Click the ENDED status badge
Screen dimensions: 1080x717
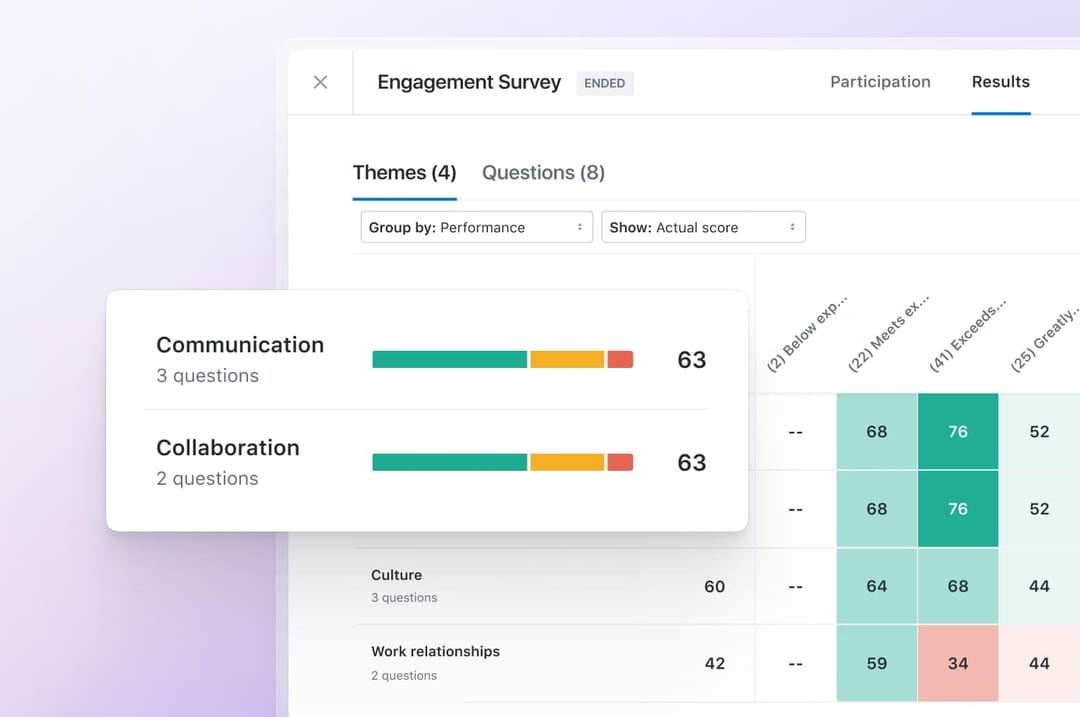pyautogui.click(x=604, y=83)
